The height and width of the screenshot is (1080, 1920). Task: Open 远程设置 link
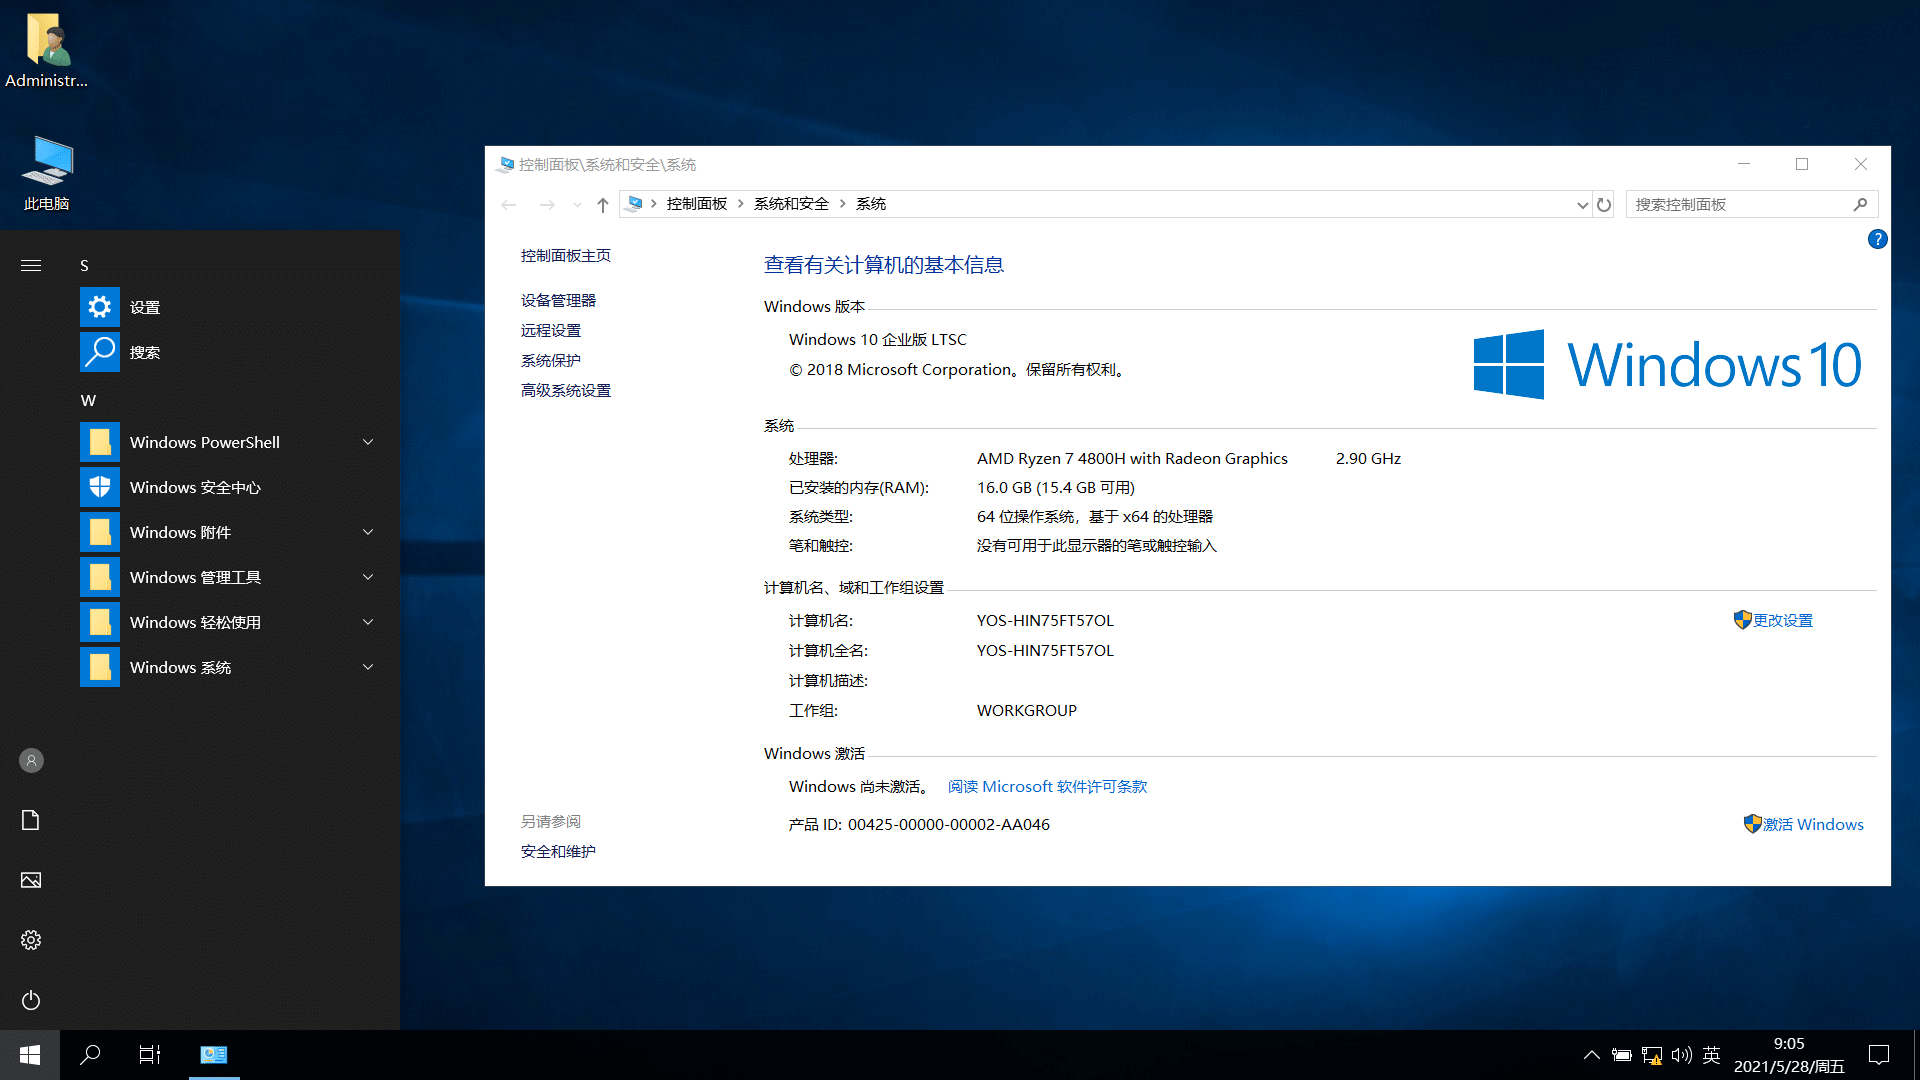click(551, 331)
